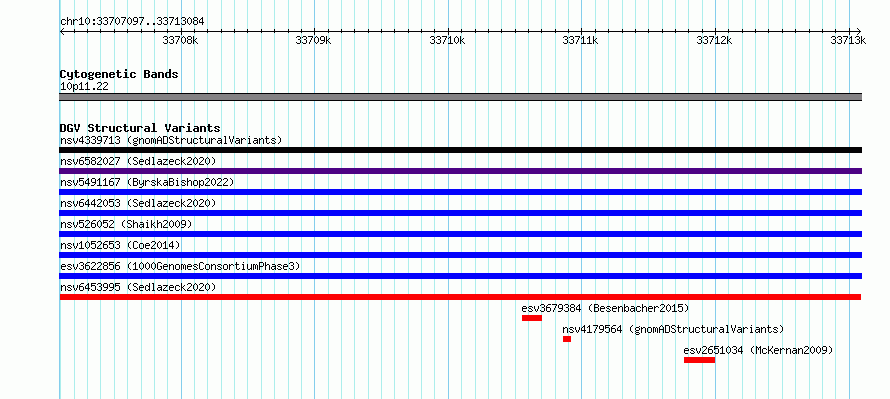The image size is (890, 399).
Task: Click the blue nsv5491167 variant bar
Action: (x=460, y=192)
